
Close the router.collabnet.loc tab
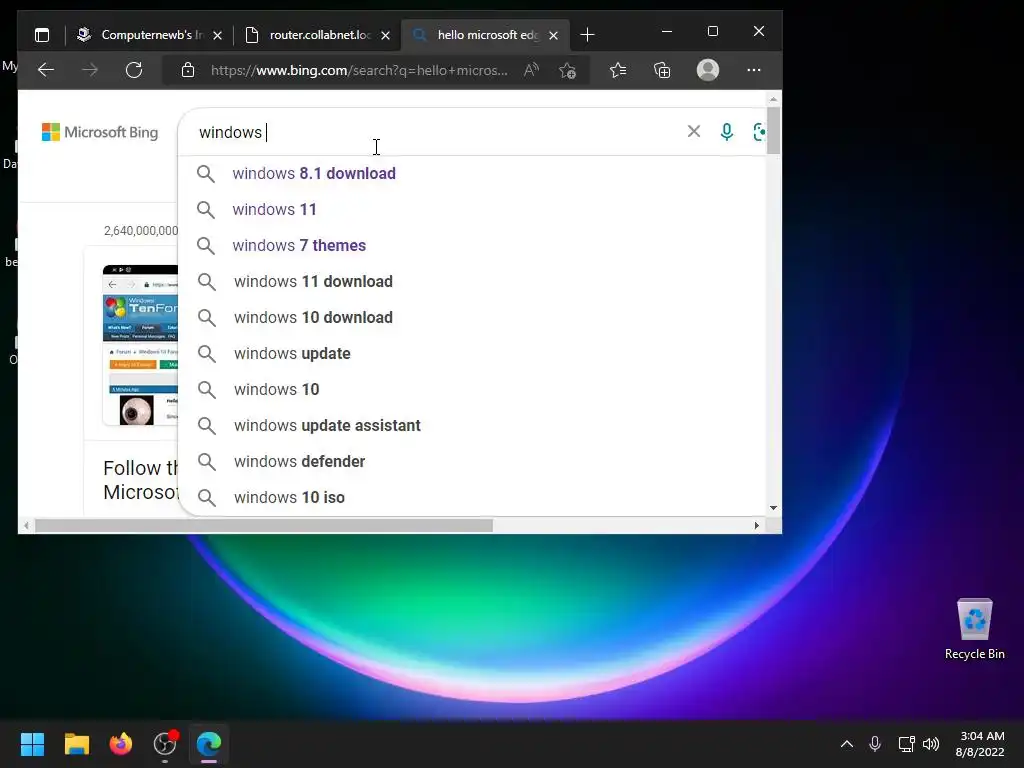tap(385, 35)
